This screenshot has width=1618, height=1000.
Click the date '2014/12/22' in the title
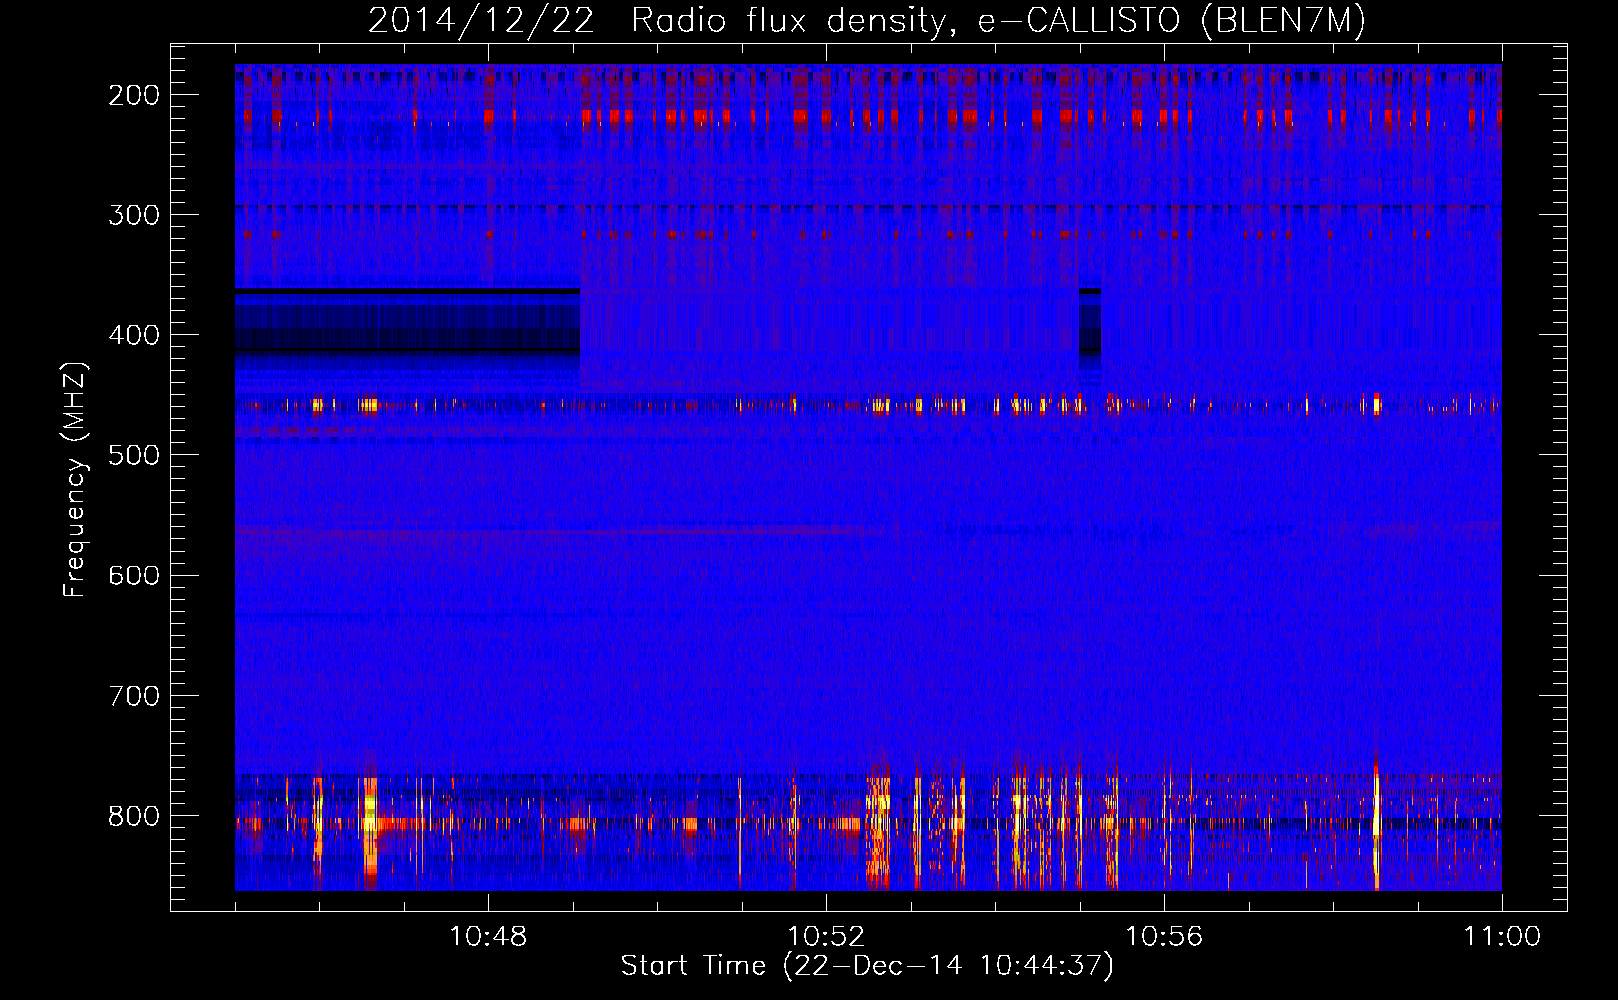[x=481, y=21]
